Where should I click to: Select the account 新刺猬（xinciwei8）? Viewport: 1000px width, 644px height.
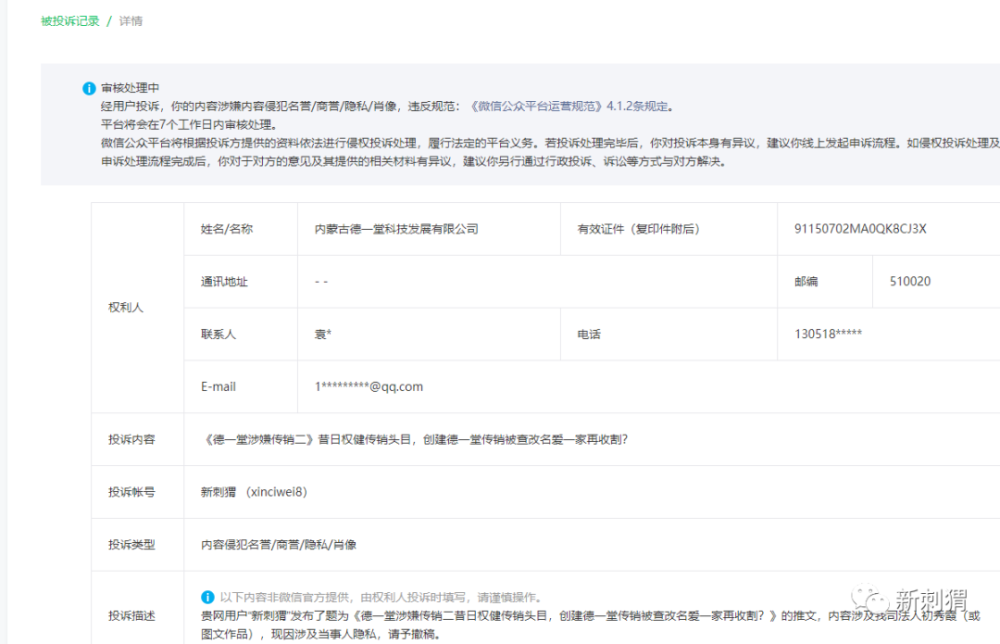[254, 492]
